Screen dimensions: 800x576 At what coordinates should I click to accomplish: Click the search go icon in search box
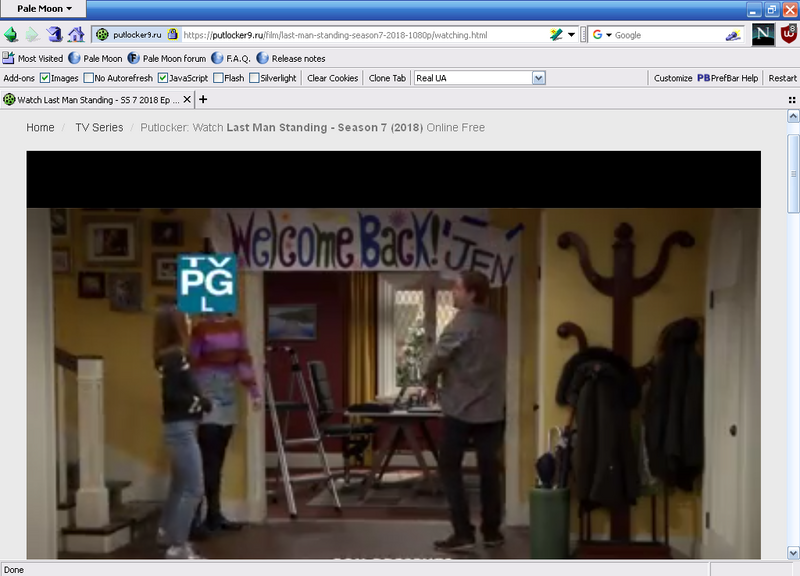tap(733, 35)
